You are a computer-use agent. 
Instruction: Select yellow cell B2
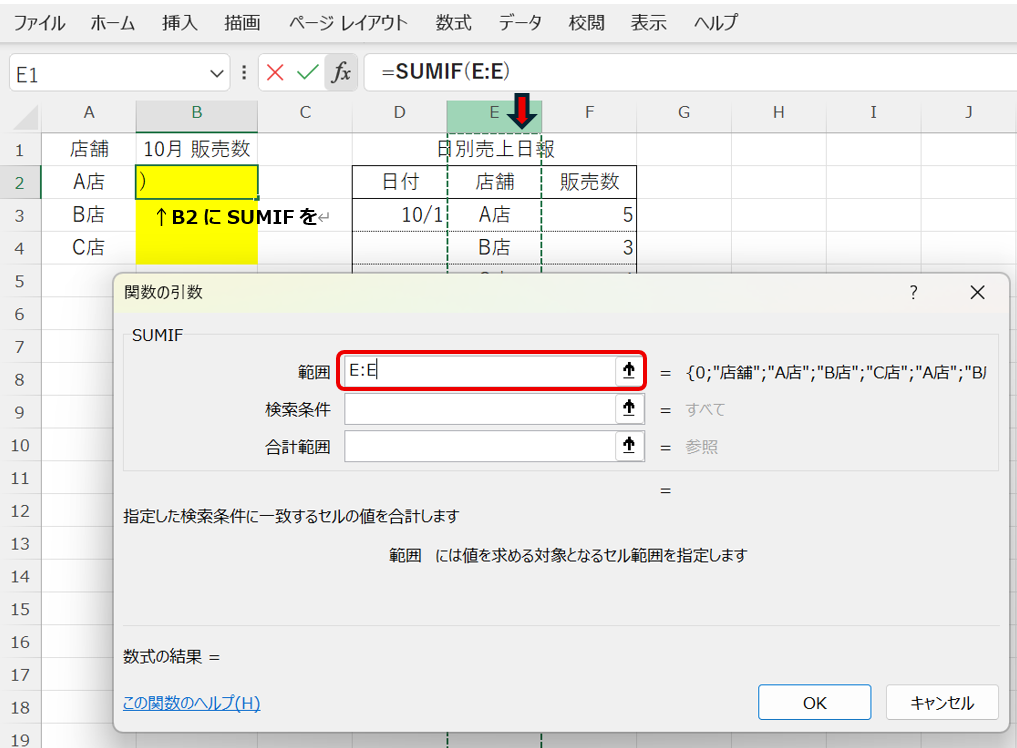click(x=197, y=182)
